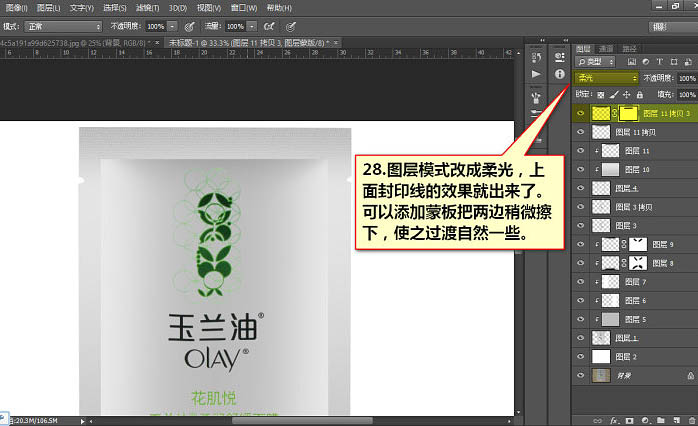Close the 未标题-1 document tab
698x426 pixels.
tap(336, 43)
